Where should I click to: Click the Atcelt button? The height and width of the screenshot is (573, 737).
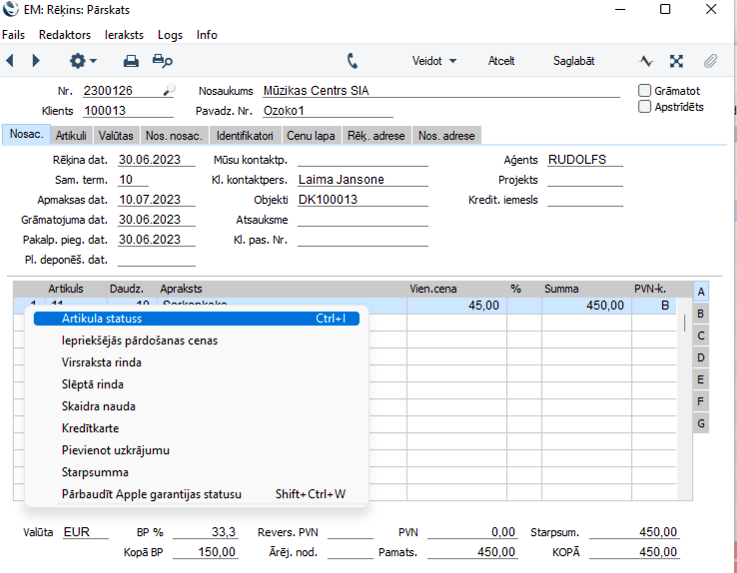pos(501,61)
